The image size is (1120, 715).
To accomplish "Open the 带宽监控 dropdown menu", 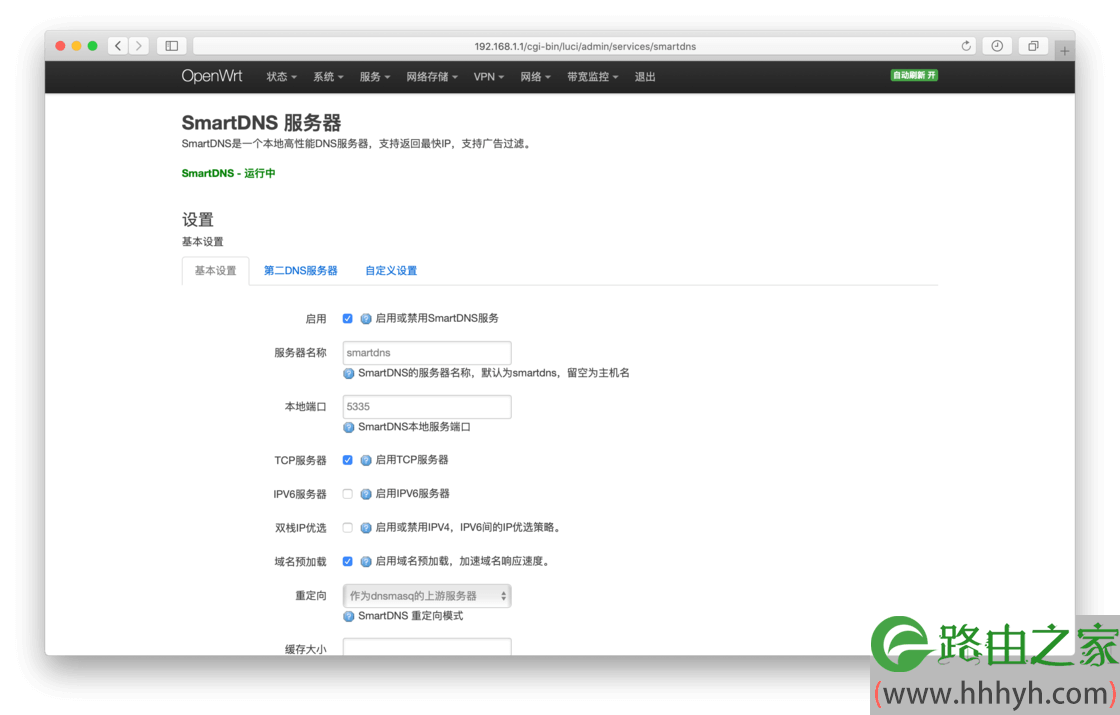I will [x=593, y=76].
